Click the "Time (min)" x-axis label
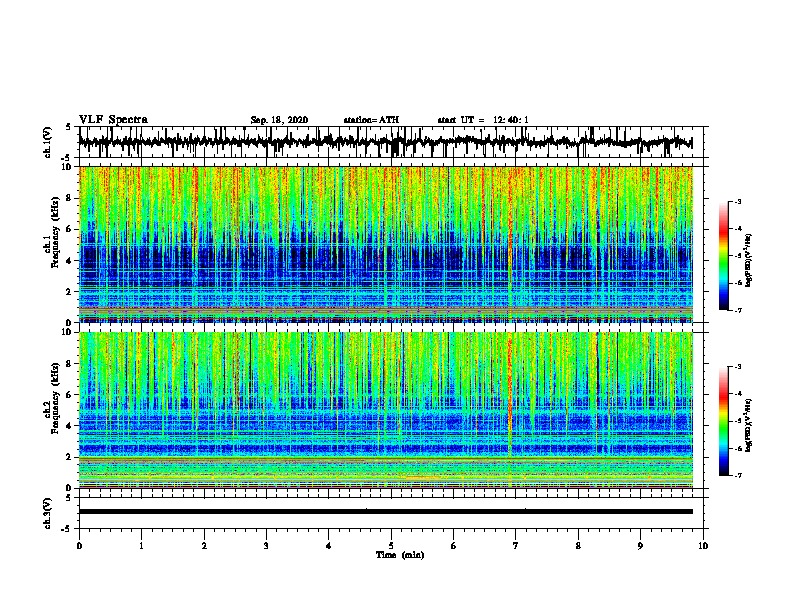 coord(400,555)
